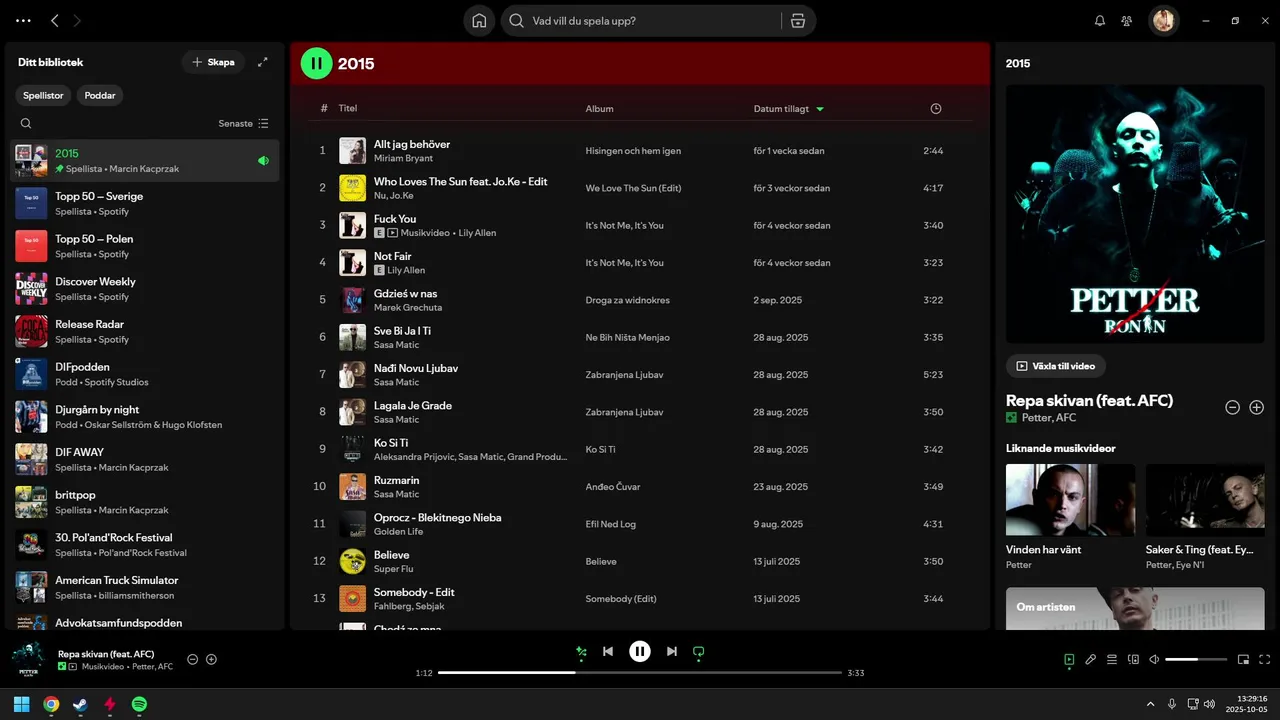This screenshot has width=1280, height=720.
Task: Seek in the song progress bar
Action: point(640,673)
